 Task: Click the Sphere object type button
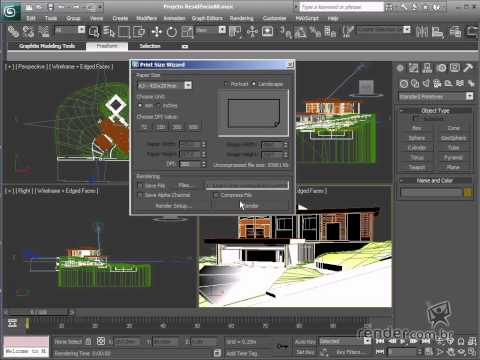pyautogui.click(x=417, y=138)
